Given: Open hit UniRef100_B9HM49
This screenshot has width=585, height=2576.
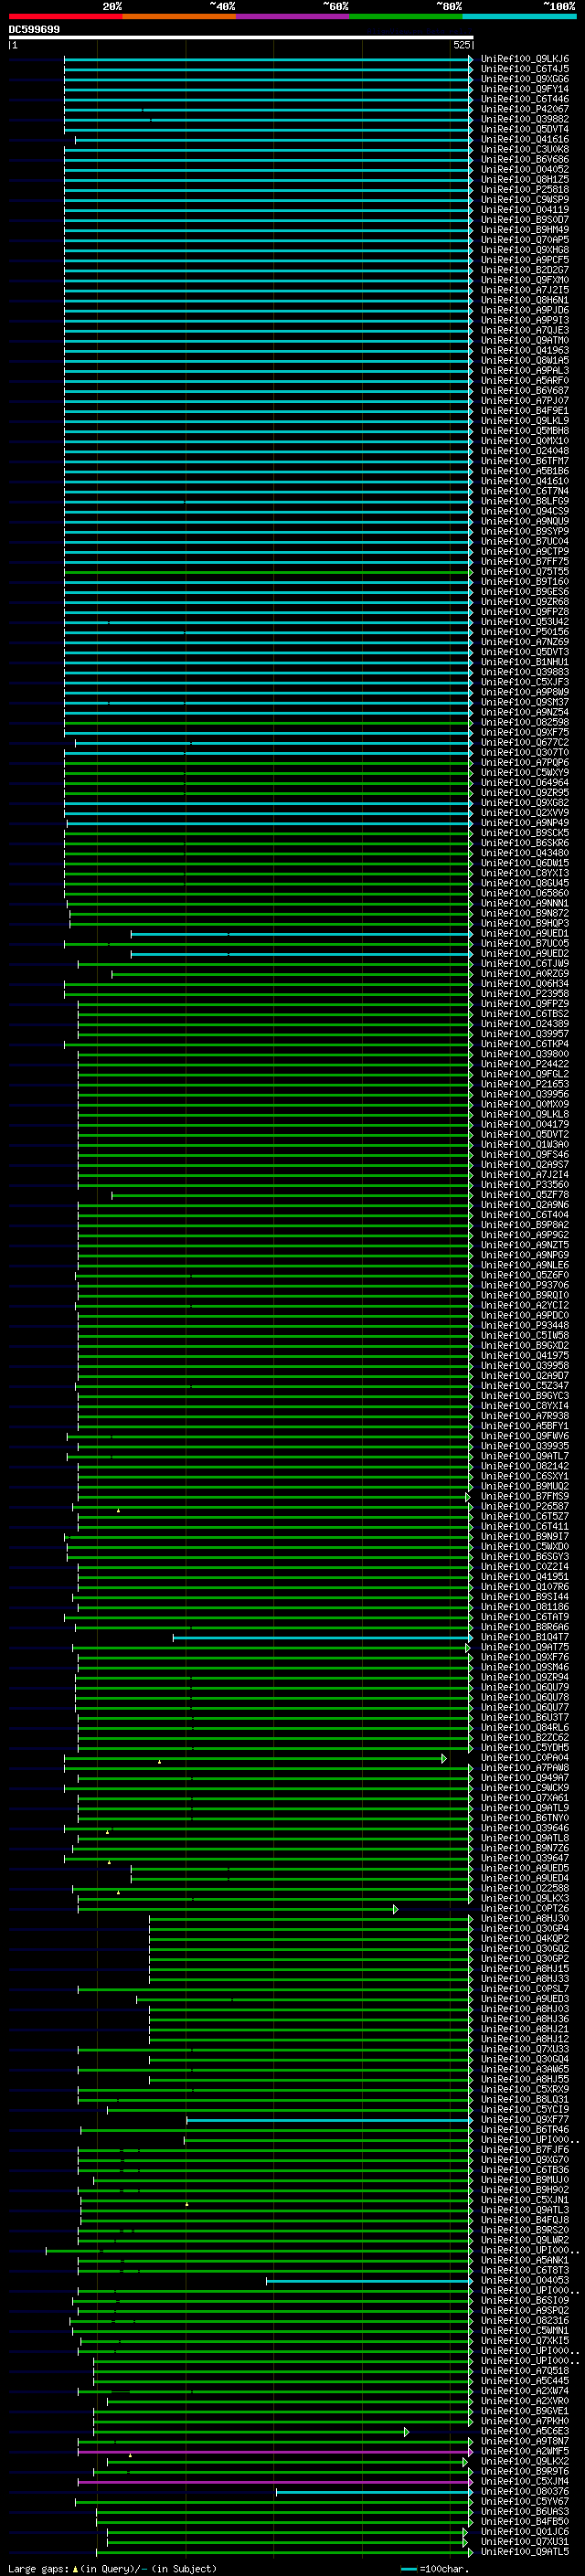Looking at the screenshot, I should point(524,229).
